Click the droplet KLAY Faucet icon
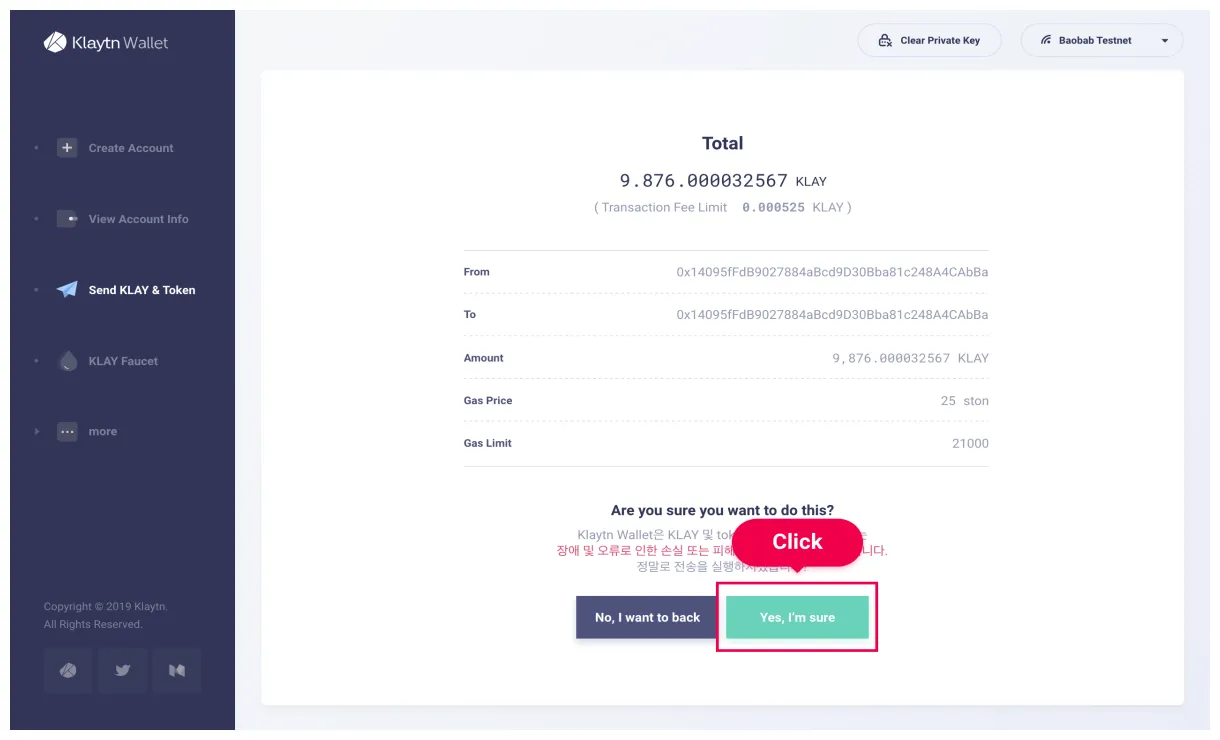The image size is (1220, 740). click(67, 361)
